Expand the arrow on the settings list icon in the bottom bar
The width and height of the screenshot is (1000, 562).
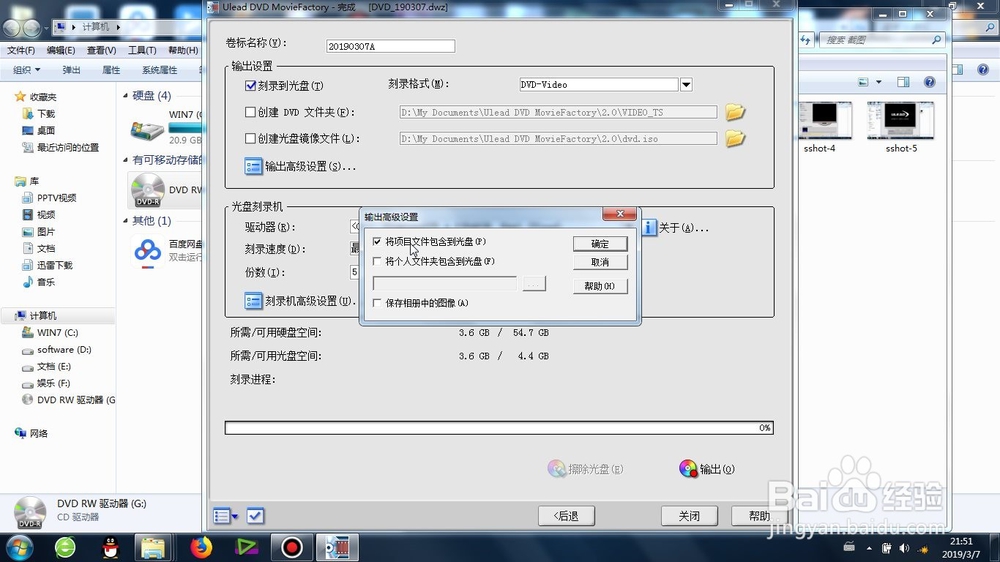coord(235,516)
